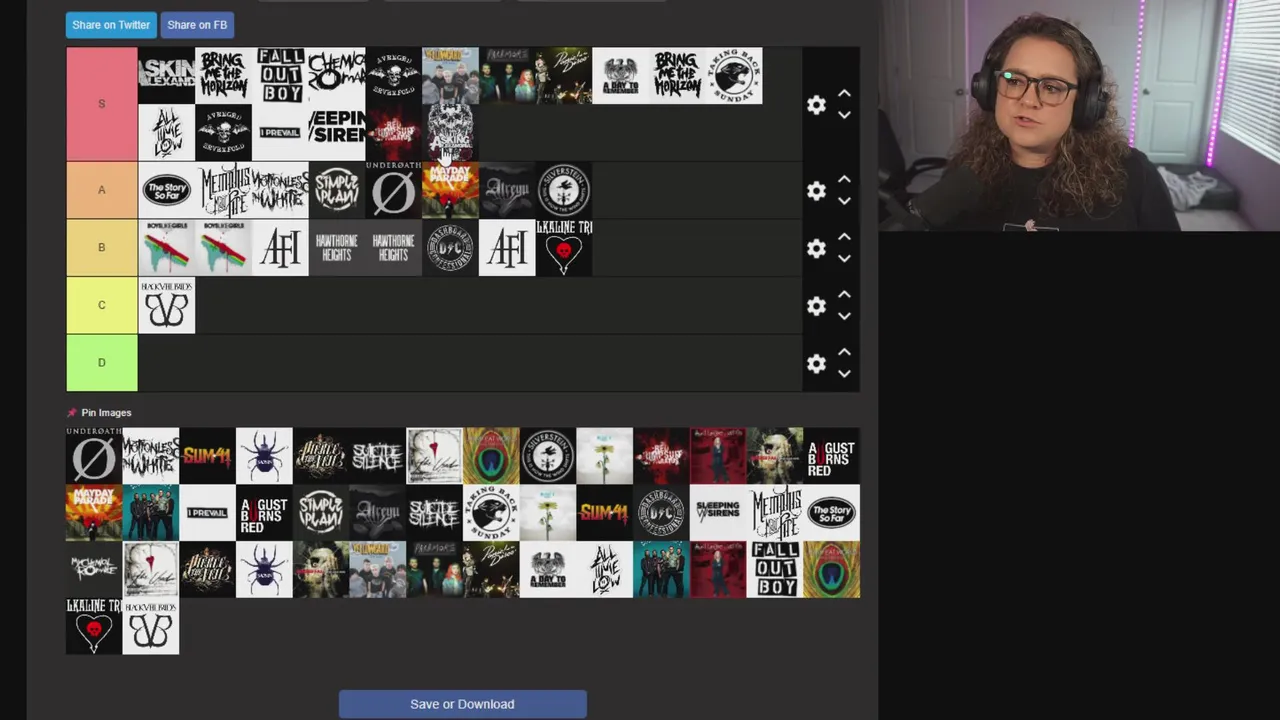Pick Alkaline Trio heart logo in B tier
The width and height of the screenshot is (1280, 720).
(x=564, y=247)
